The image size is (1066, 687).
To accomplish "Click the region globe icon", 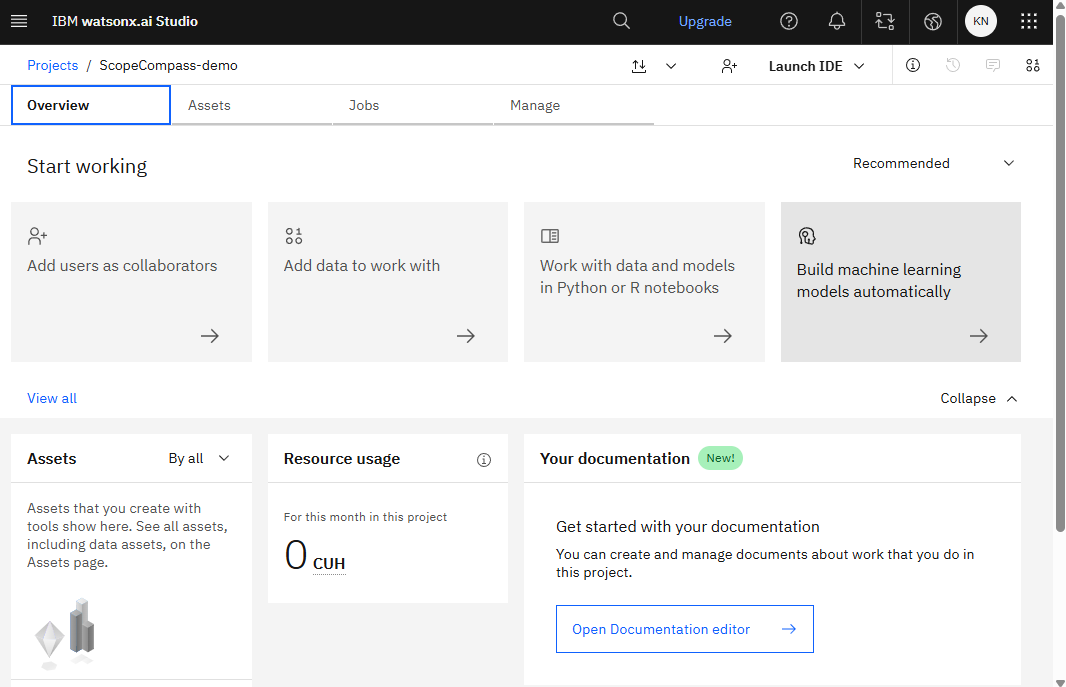I will (x=933, y=21).
